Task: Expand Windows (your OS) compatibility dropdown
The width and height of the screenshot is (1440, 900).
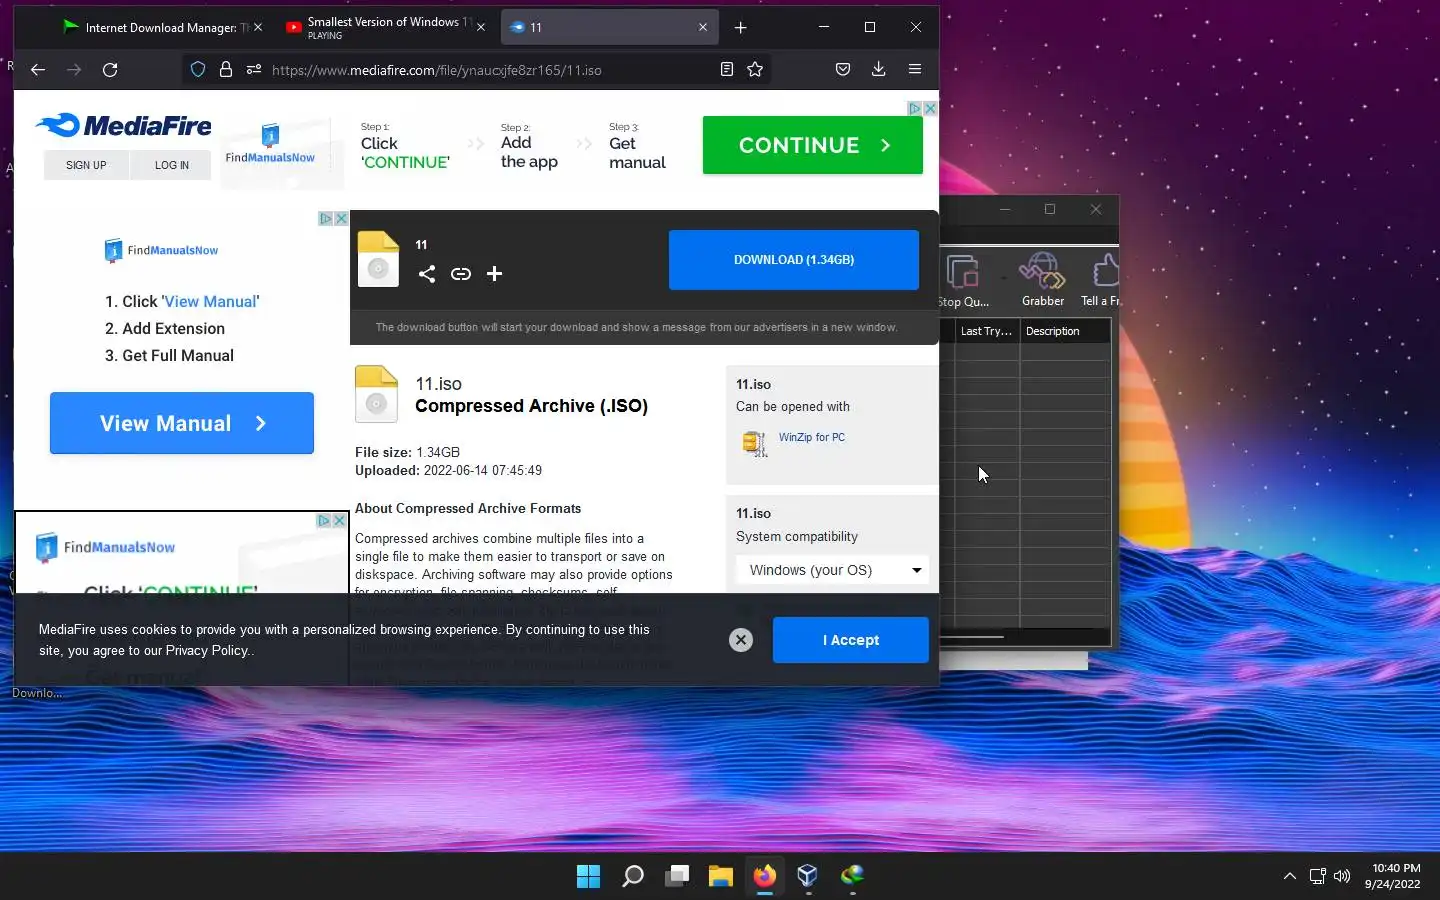Action: coord(832,570)
